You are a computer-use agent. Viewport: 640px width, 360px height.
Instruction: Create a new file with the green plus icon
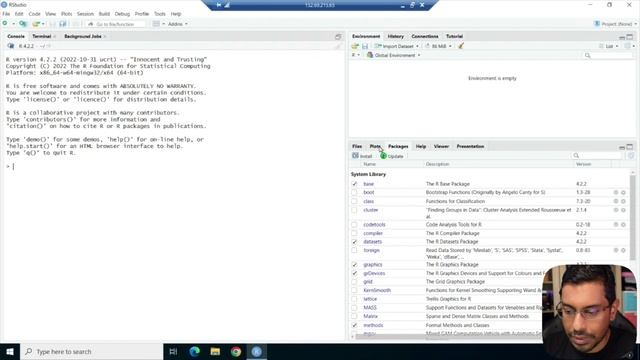tap(5, 24)
